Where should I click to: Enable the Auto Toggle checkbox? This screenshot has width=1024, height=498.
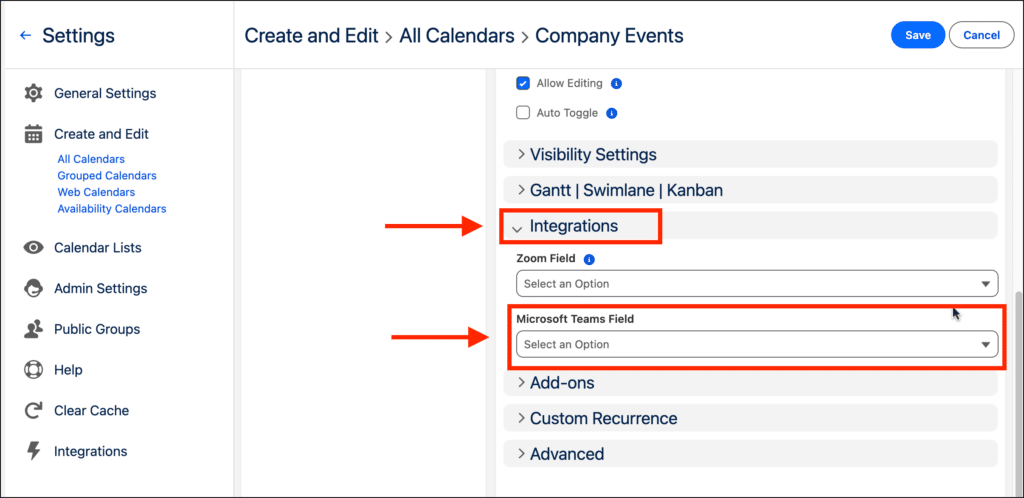point(523,113)
